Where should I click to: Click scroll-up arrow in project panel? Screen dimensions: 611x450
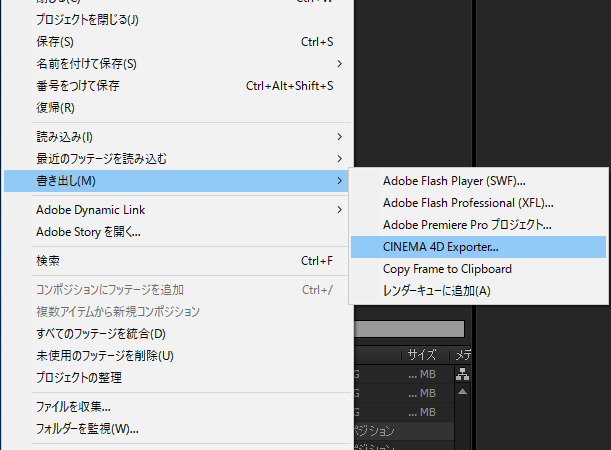pyautogui.click(x=463, y=392)
